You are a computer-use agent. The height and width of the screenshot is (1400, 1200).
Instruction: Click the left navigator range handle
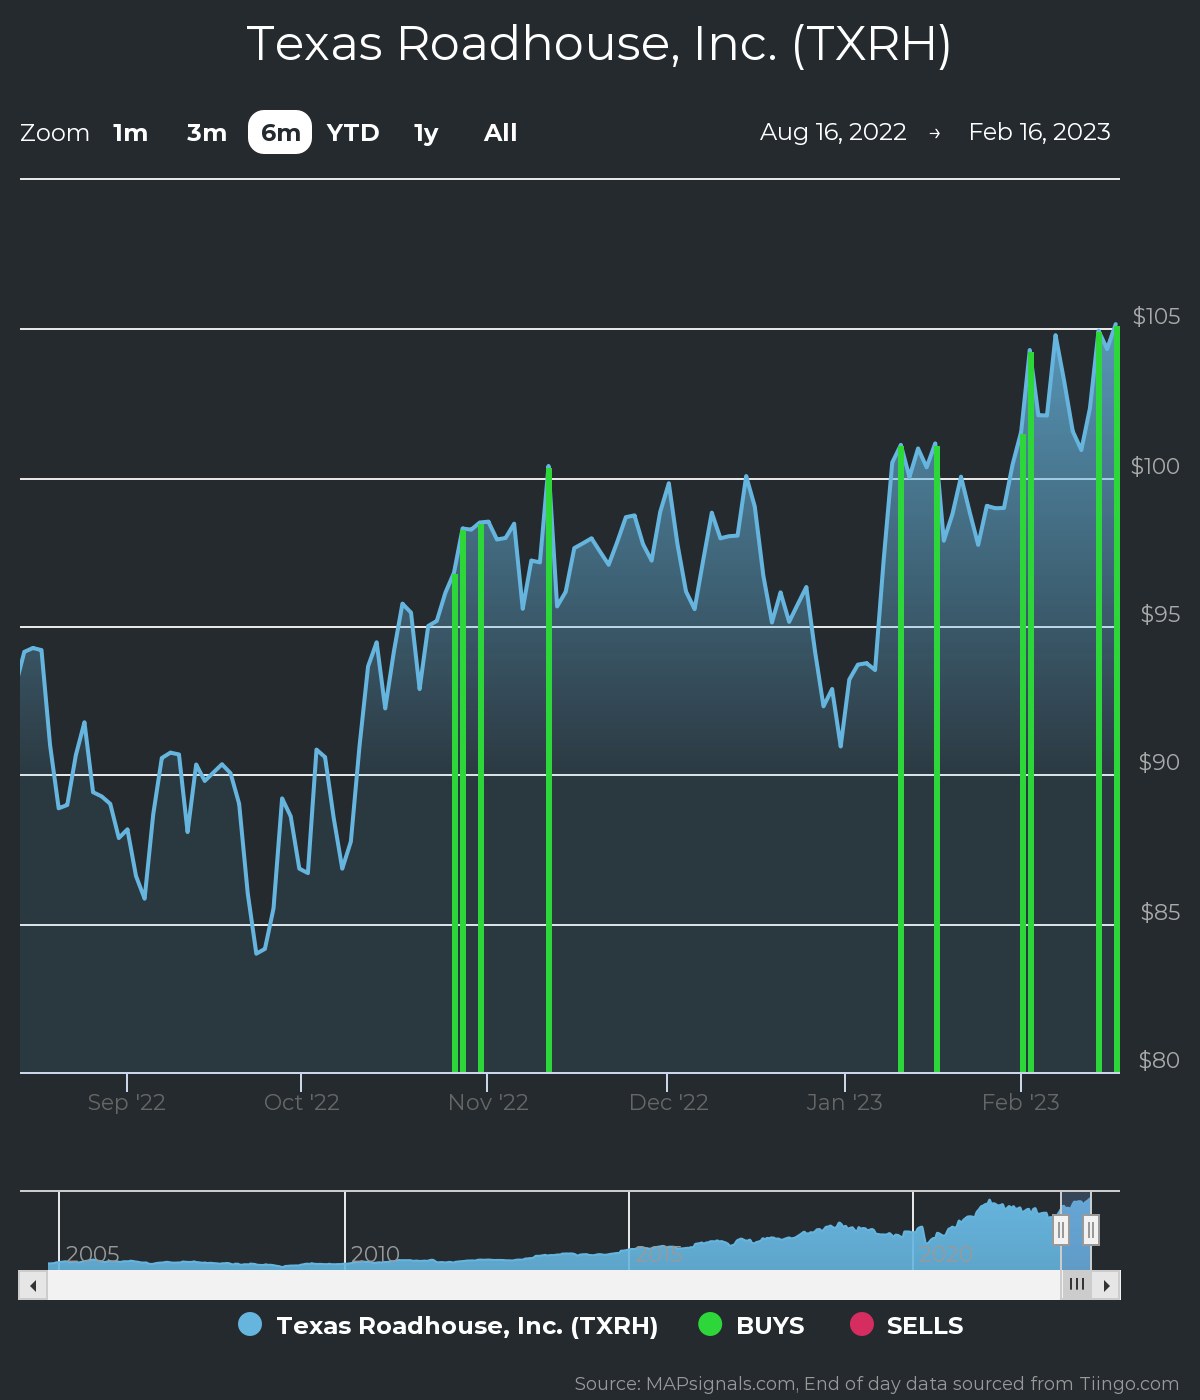(1061, 1229)
